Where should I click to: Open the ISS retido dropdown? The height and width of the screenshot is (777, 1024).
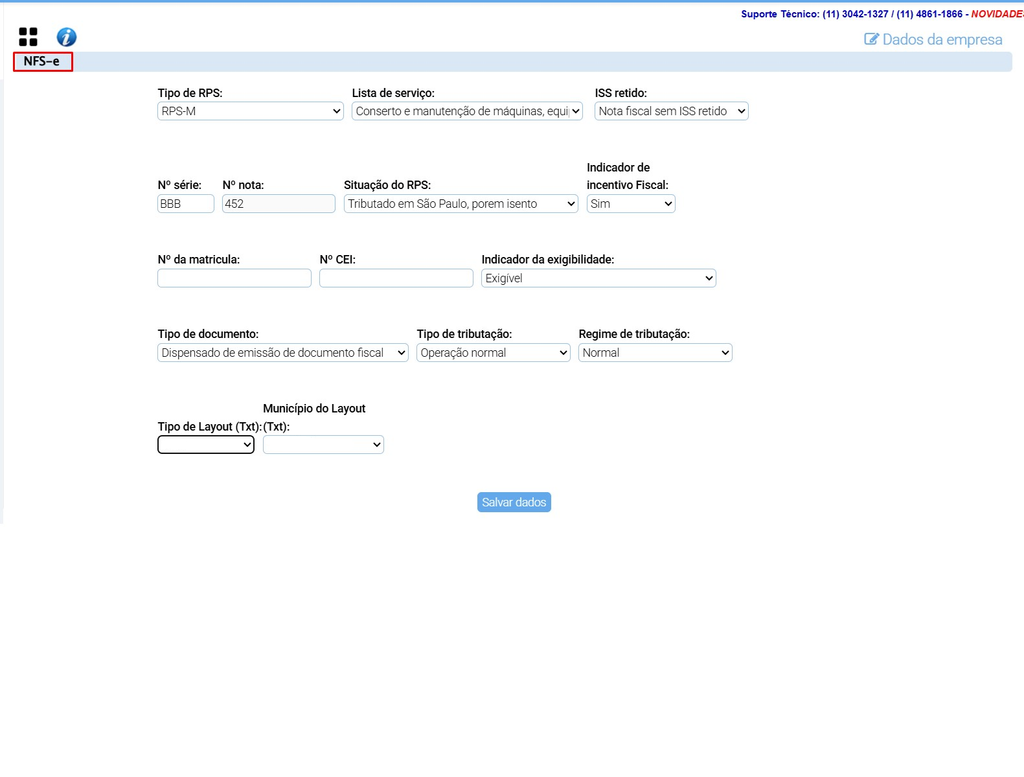(671, 111)
